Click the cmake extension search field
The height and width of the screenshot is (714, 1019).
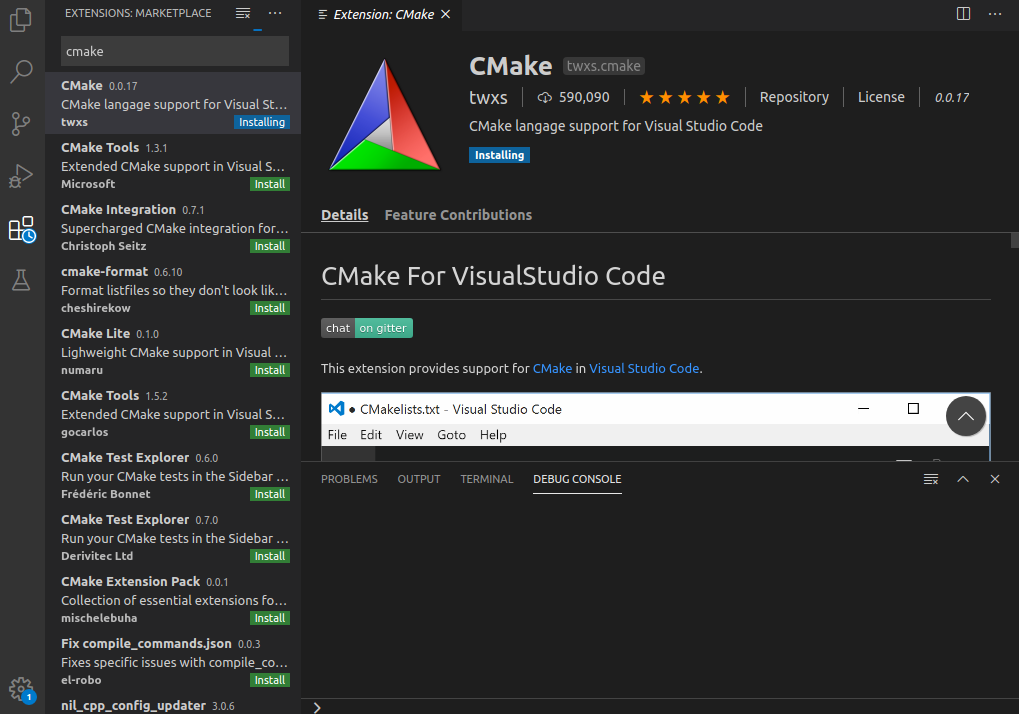[x=175, y=51]
